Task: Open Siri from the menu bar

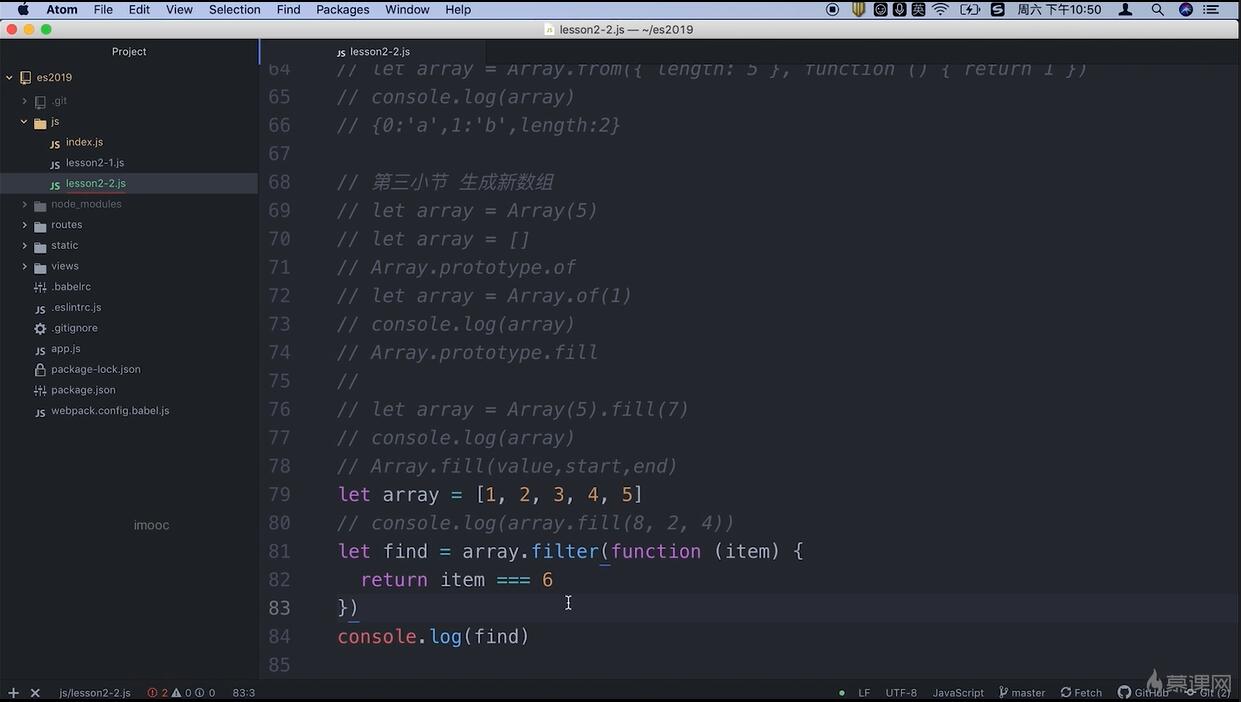Action: pyautogui.click(x=1186, y=9)
